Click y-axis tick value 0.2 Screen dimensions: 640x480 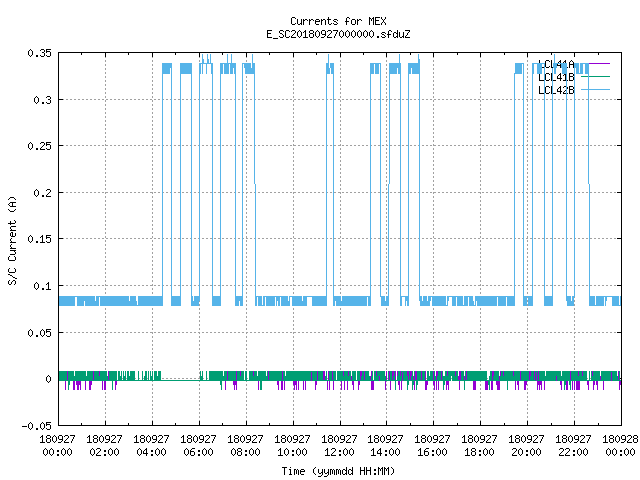pos(42,193)
